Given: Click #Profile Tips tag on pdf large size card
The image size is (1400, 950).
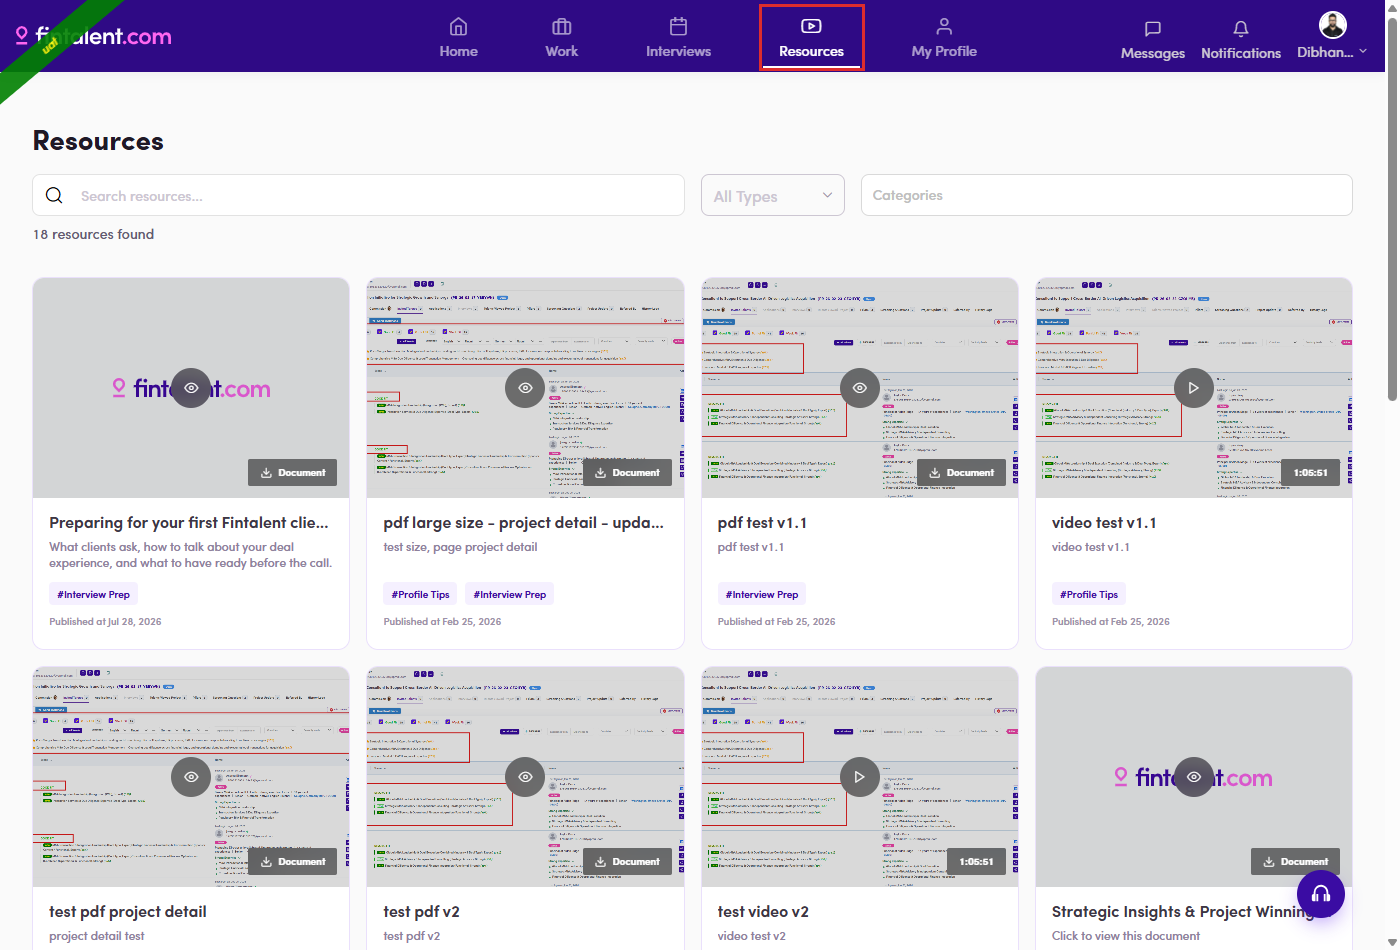Looking at the screenshot, I should 421,595.
